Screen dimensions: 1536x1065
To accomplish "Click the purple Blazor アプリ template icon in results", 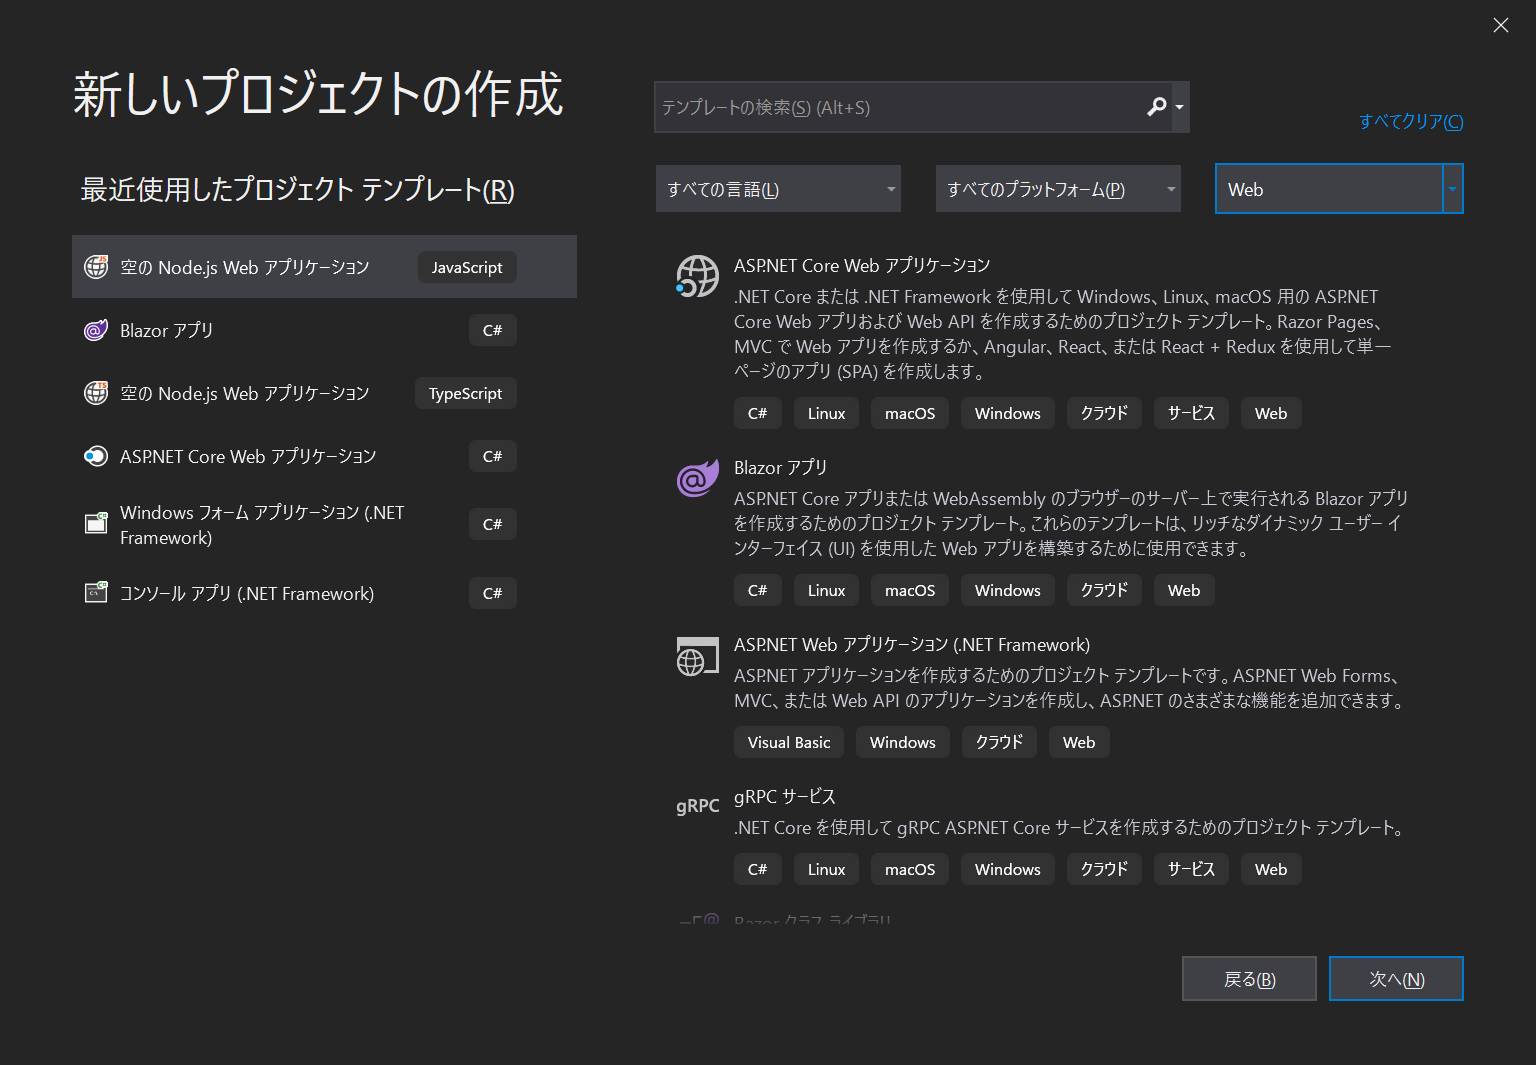I will pos(697,478).
